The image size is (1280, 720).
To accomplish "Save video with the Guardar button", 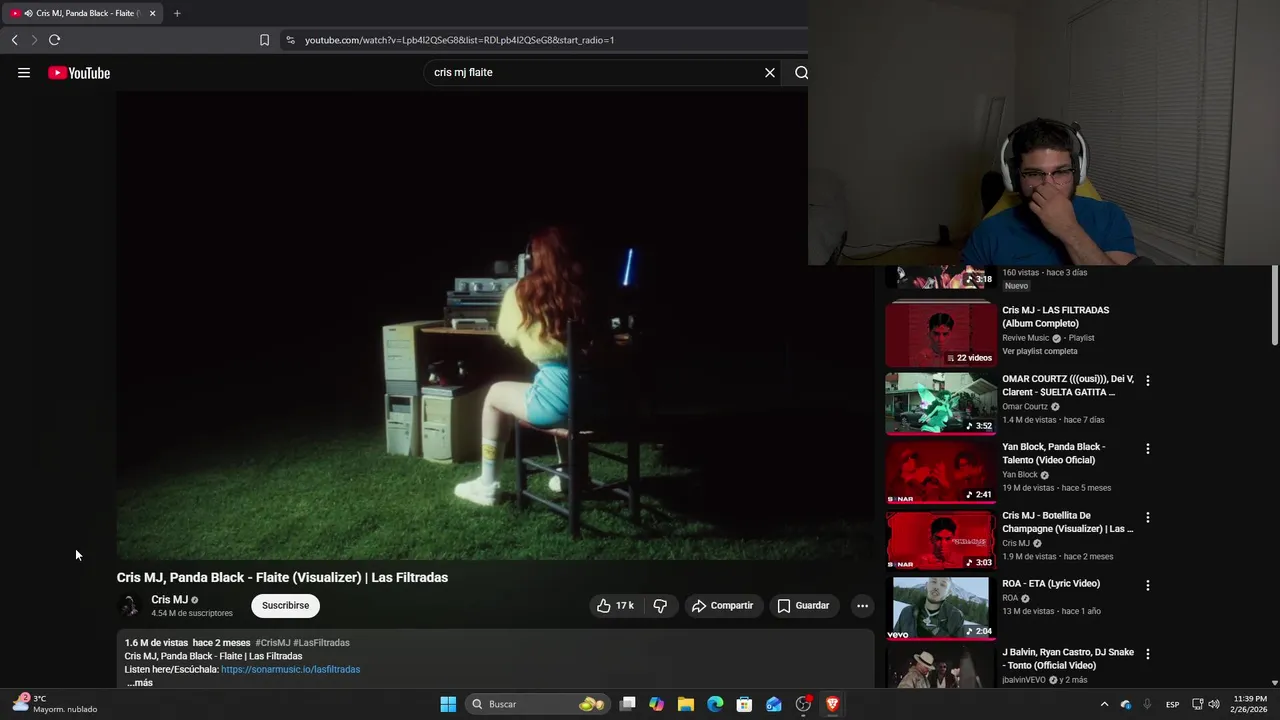I will (803, 606).
